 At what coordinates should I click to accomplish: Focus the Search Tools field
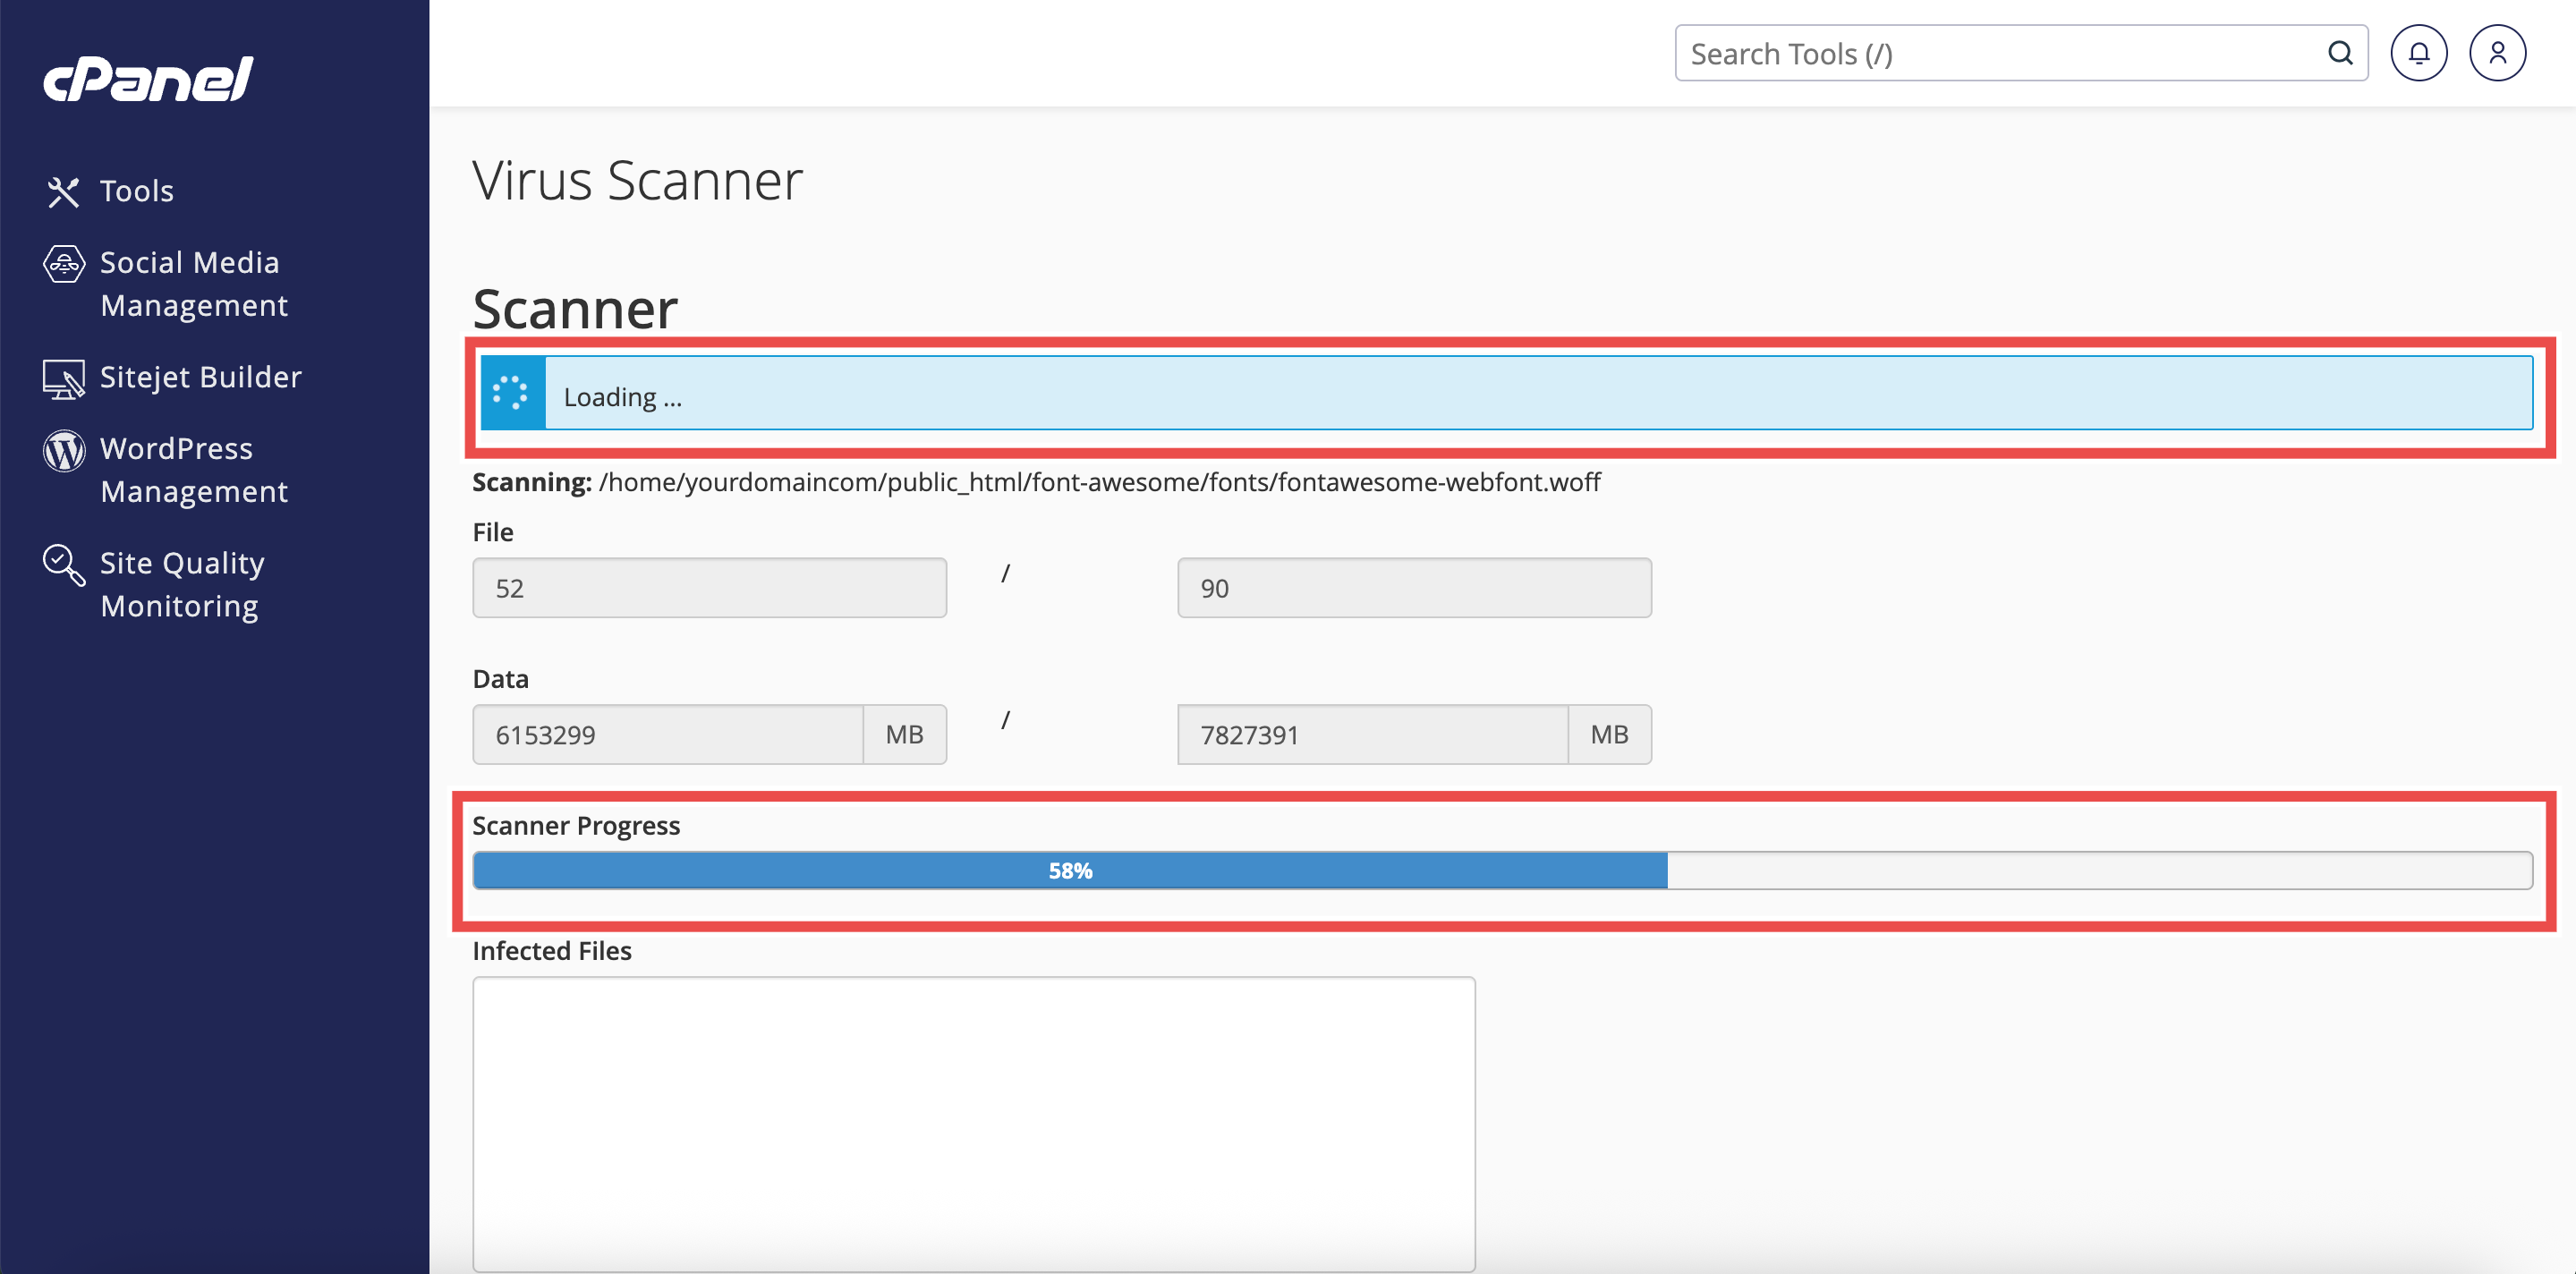(x=2000, y=53)
